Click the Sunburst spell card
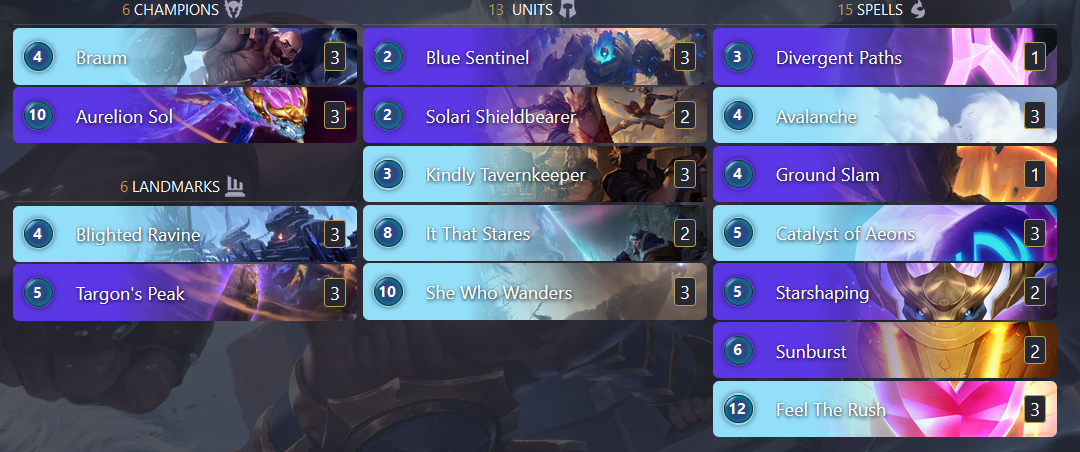This screenshot has height=452, width=1080. pos(885,351)
